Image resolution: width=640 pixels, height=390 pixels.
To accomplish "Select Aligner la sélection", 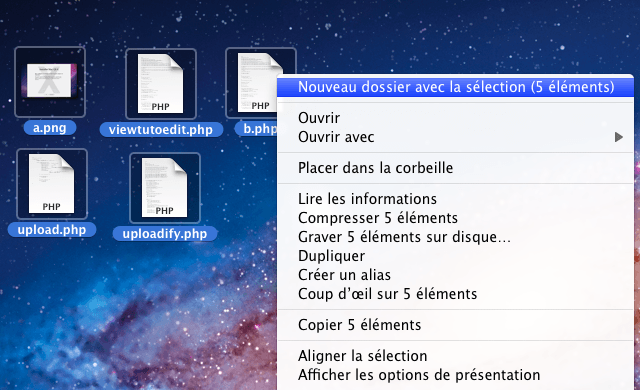I will point(456,356).
